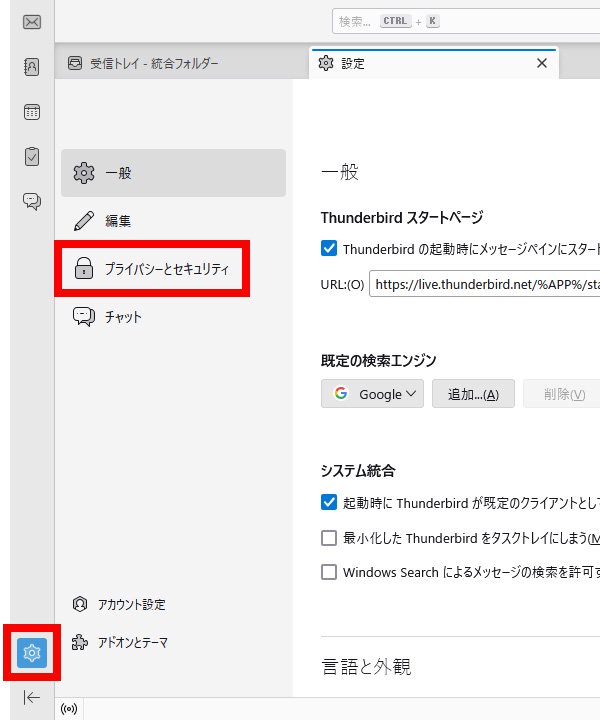Image resolution: width=600 pixels, height=720 pixels.
Task: Close the 設定 tab
Action: pos(542,63)
